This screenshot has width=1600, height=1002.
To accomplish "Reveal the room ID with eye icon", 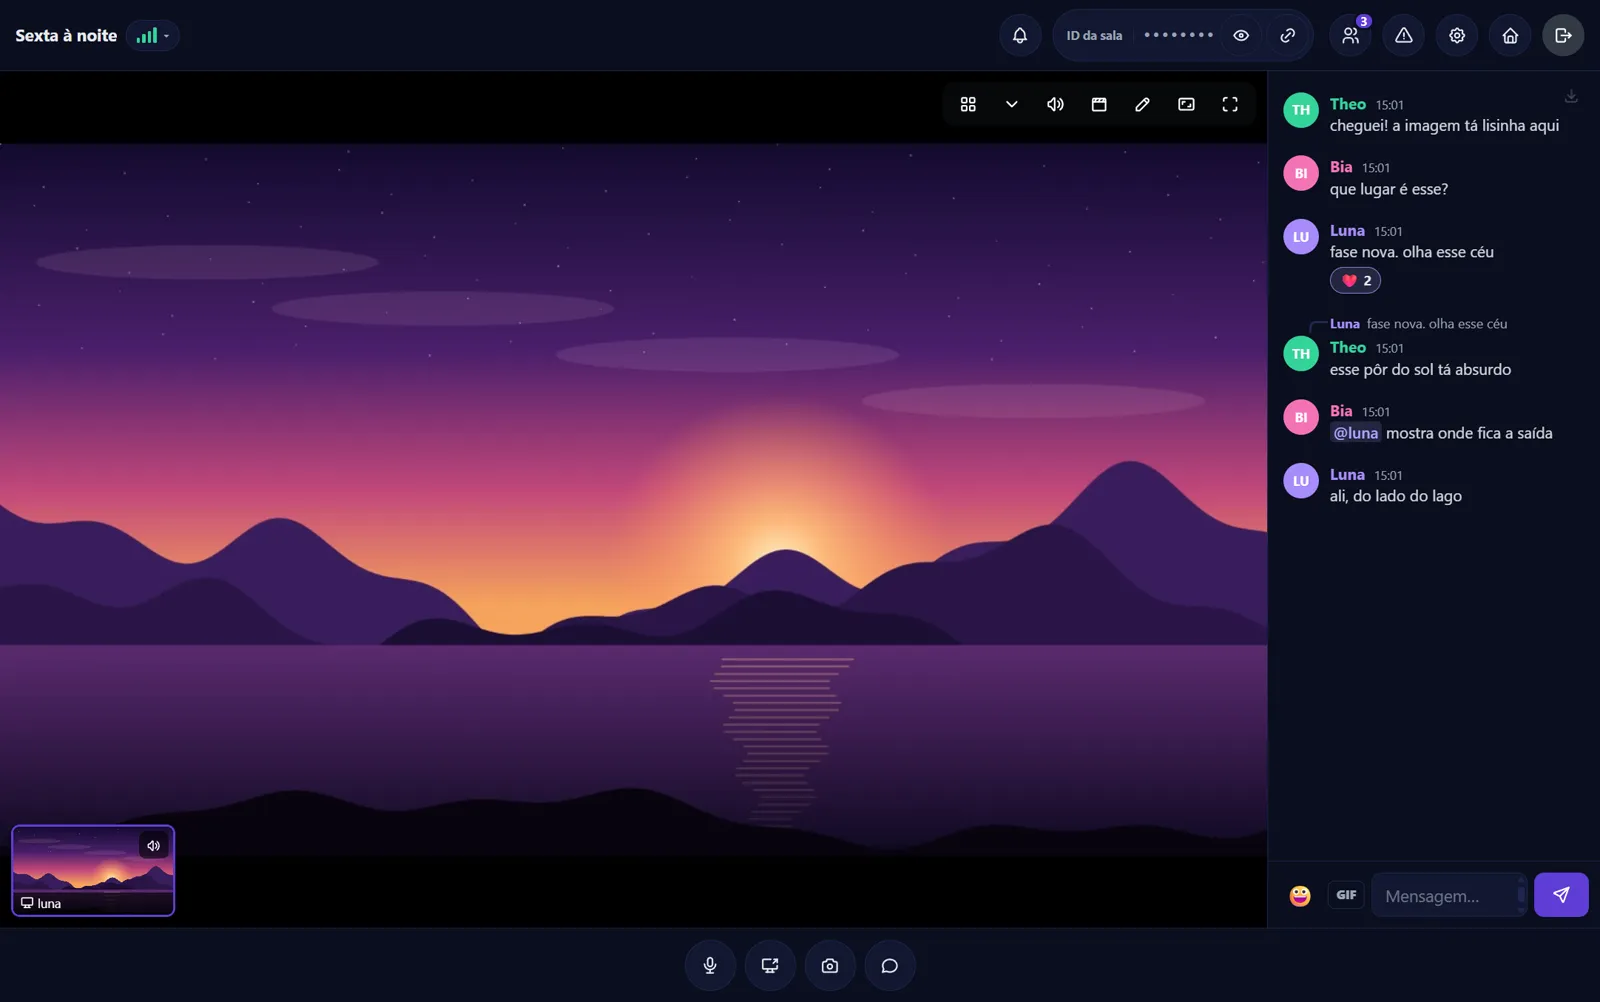I will point(1241,36).
